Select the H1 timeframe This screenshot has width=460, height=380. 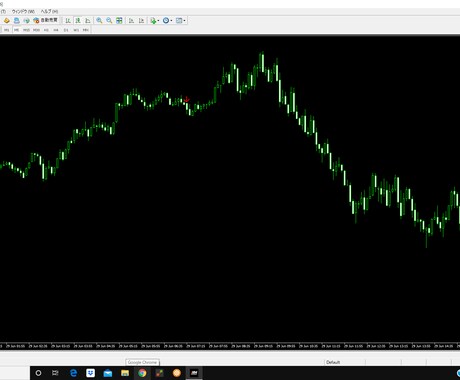[x=46, y=30]
